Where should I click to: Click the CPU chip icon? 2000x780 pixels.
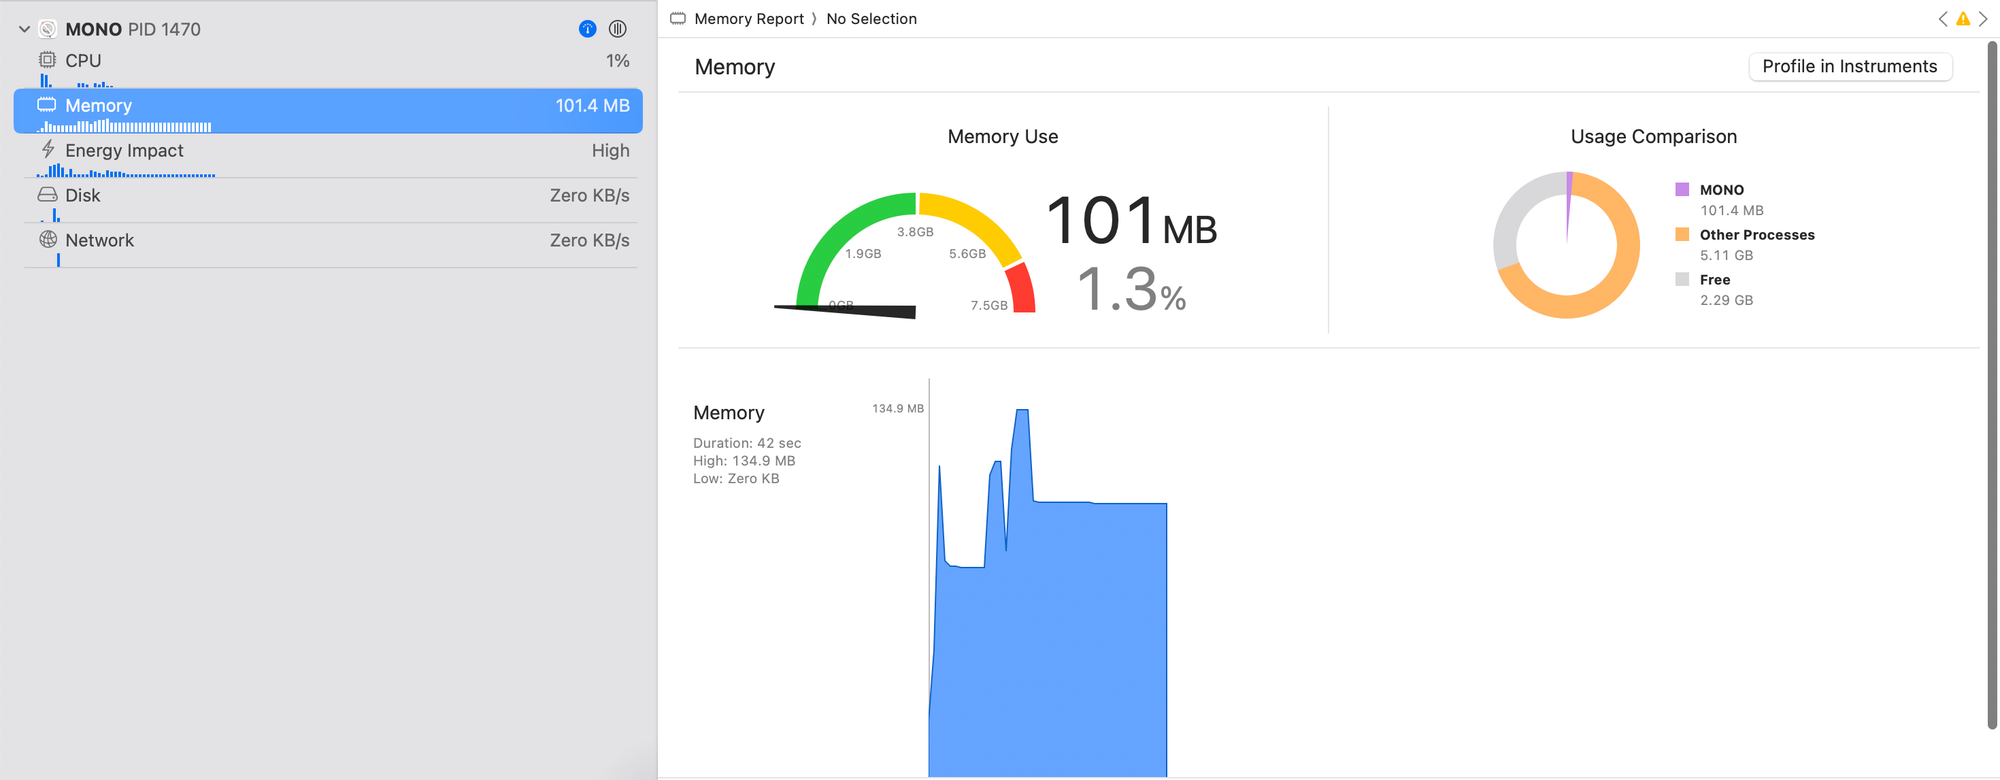coord(47,60)
